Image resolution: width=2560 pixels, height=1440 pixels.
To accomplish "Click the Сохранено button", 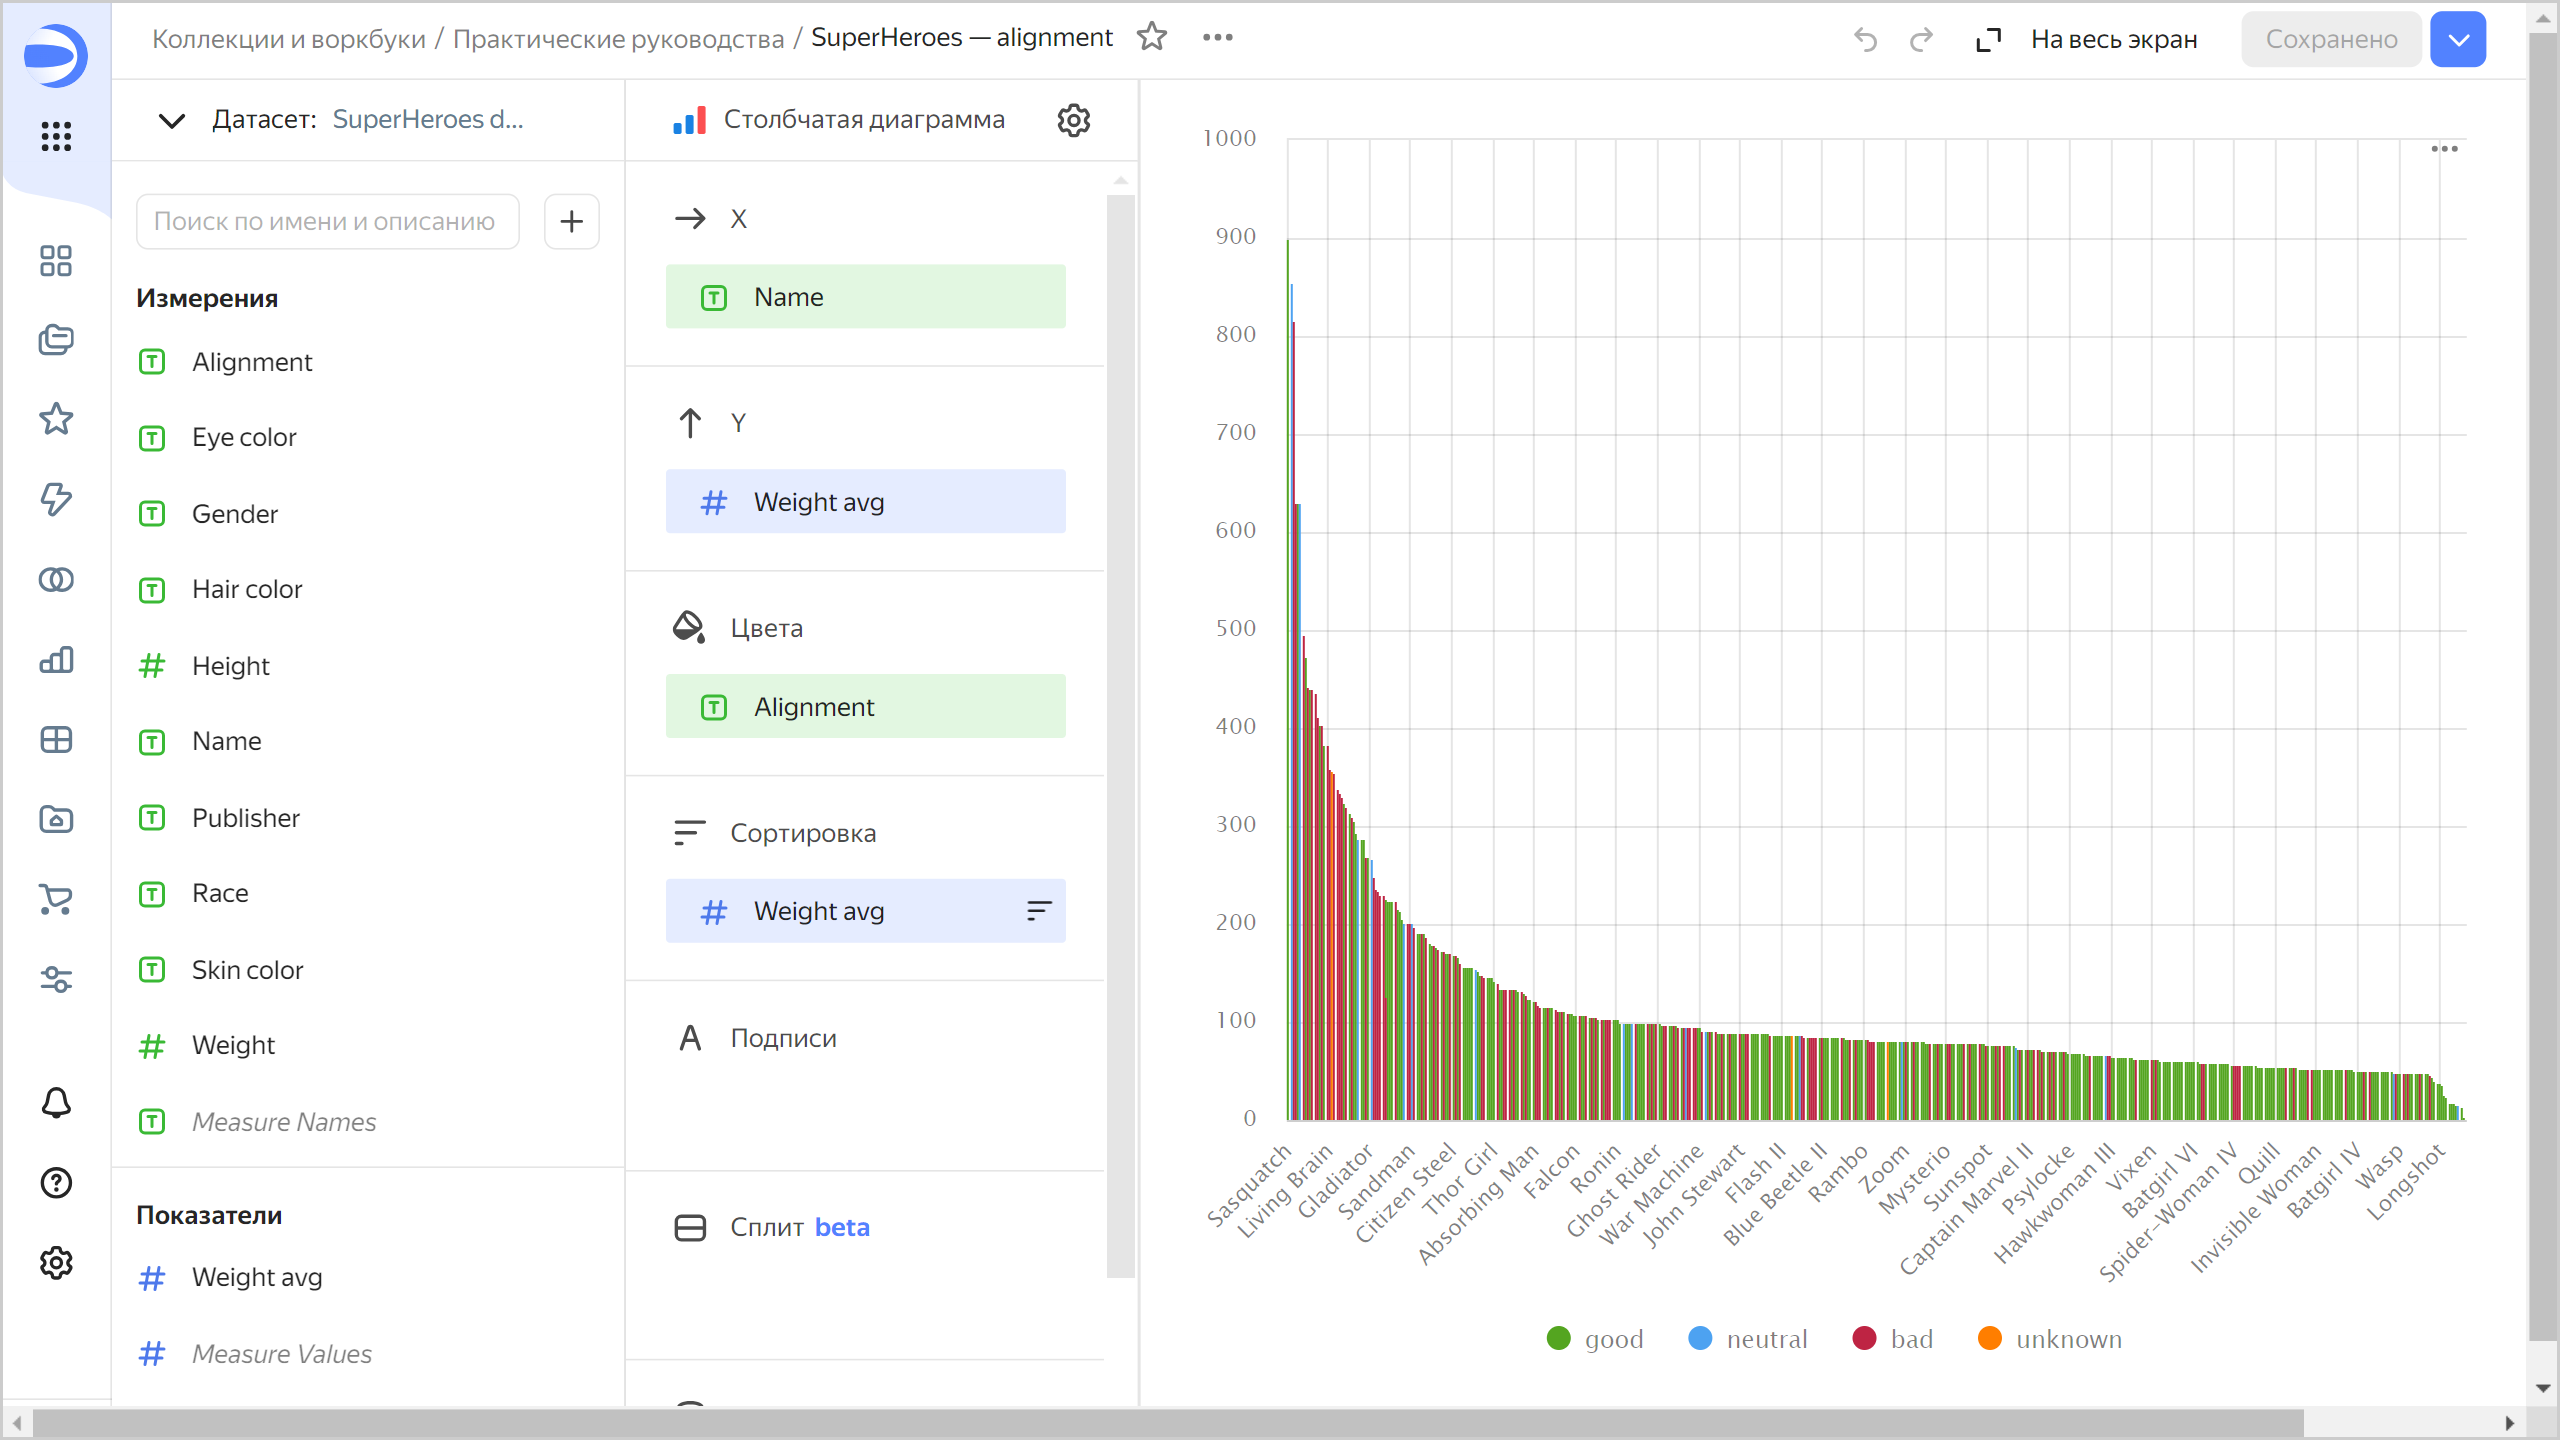I will [2331, 39].
